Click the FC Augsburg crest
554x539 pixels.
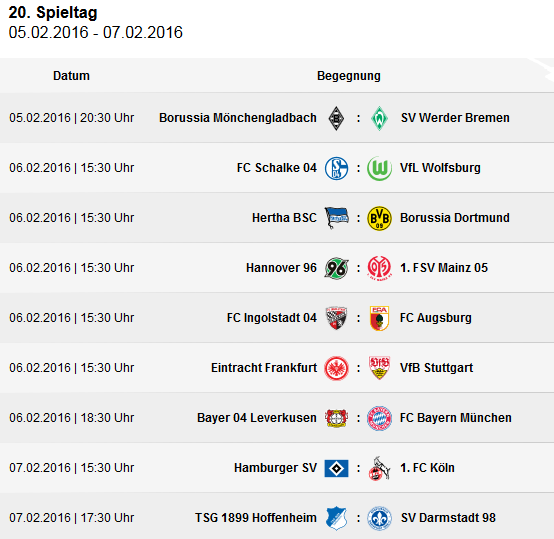pos(379,318)
